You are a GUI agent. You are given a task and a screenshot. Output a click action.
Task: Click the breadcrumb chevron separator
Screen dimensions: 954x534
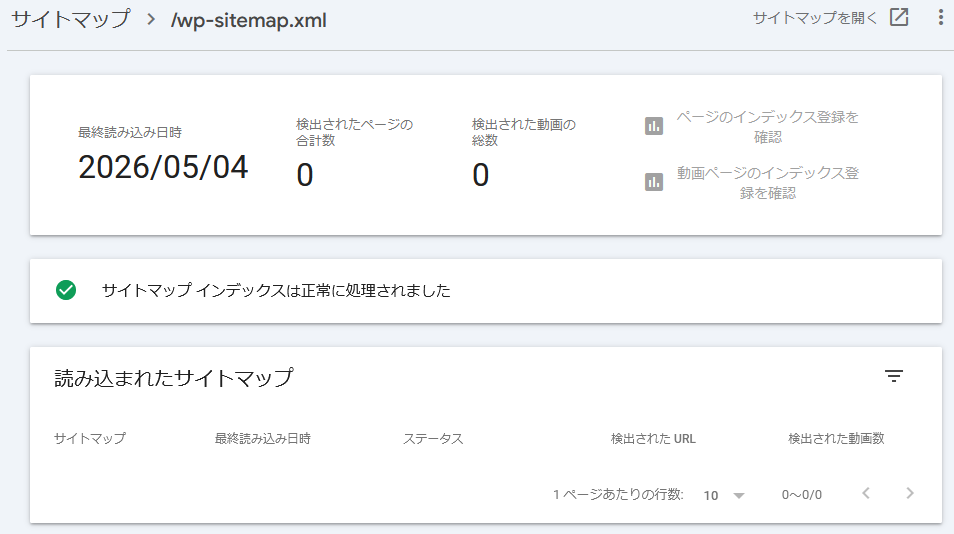(x=151, y=19)
